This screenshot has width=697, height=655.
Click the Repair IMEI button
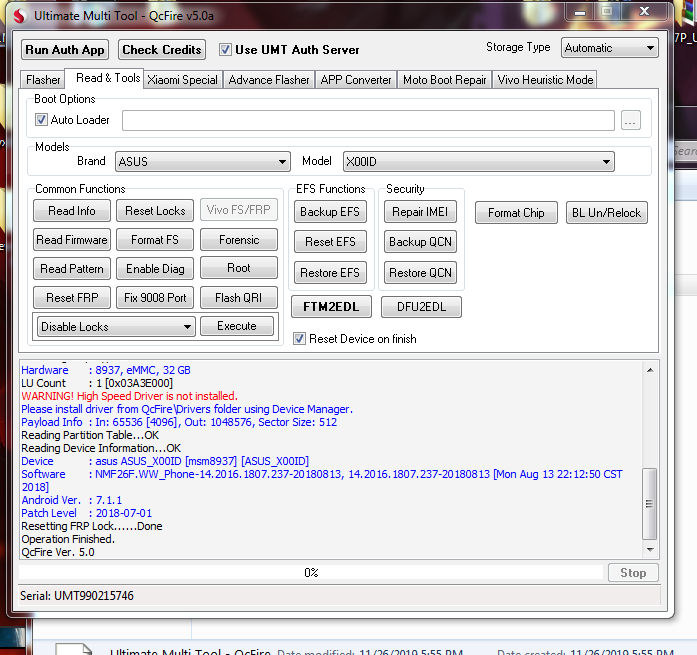coord(420,212)
